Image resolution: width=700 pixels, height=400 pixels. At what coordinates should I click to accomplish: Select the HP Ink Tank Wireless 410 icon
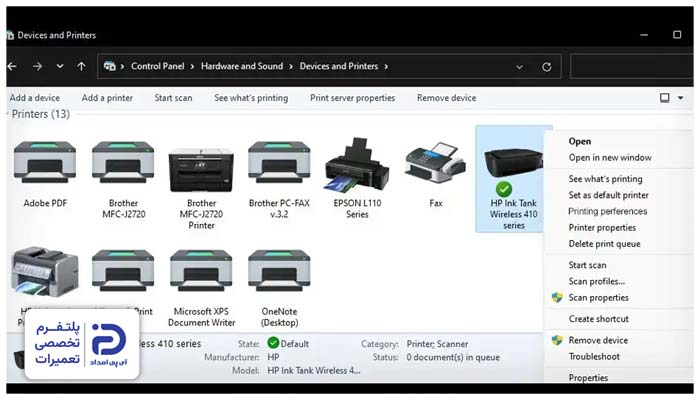(513, 164)
